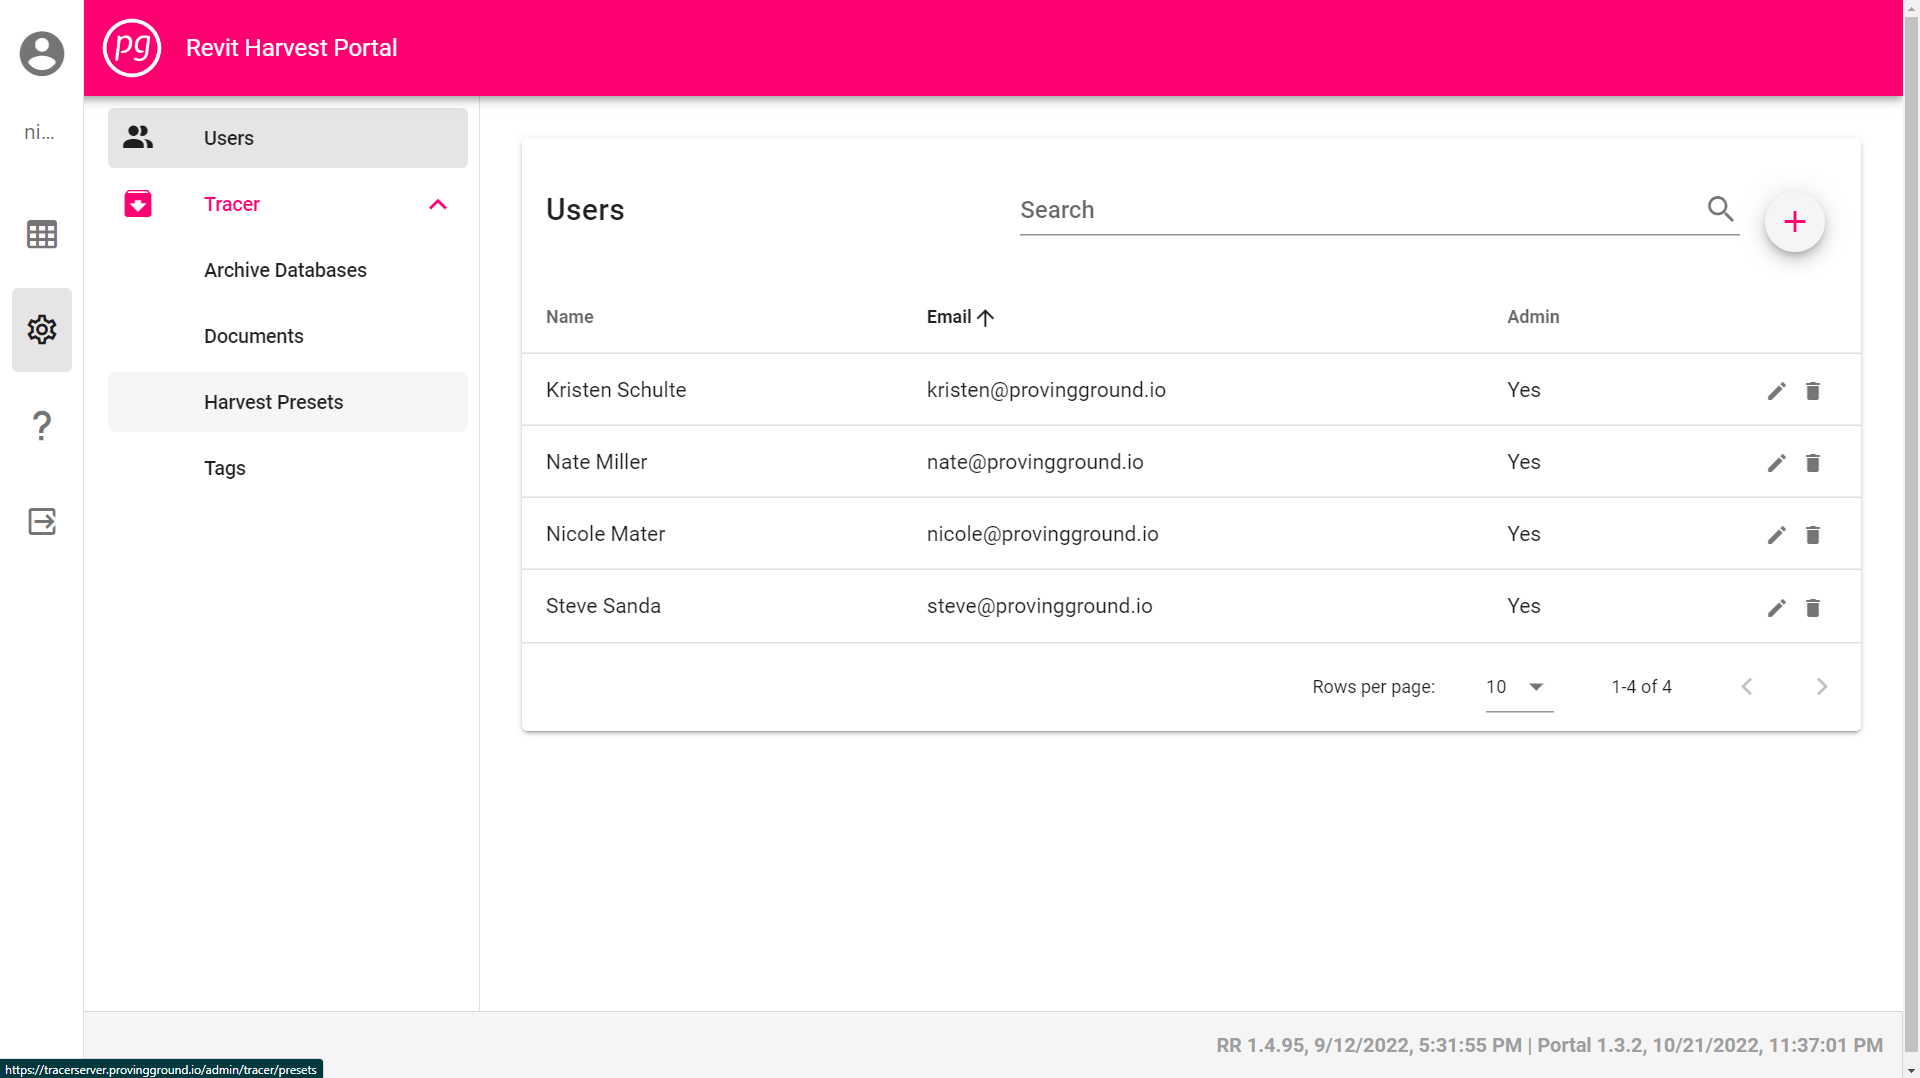Screen dimensions: 1920x1078
Task: Click the pg logo in the header
Action: 132,48
